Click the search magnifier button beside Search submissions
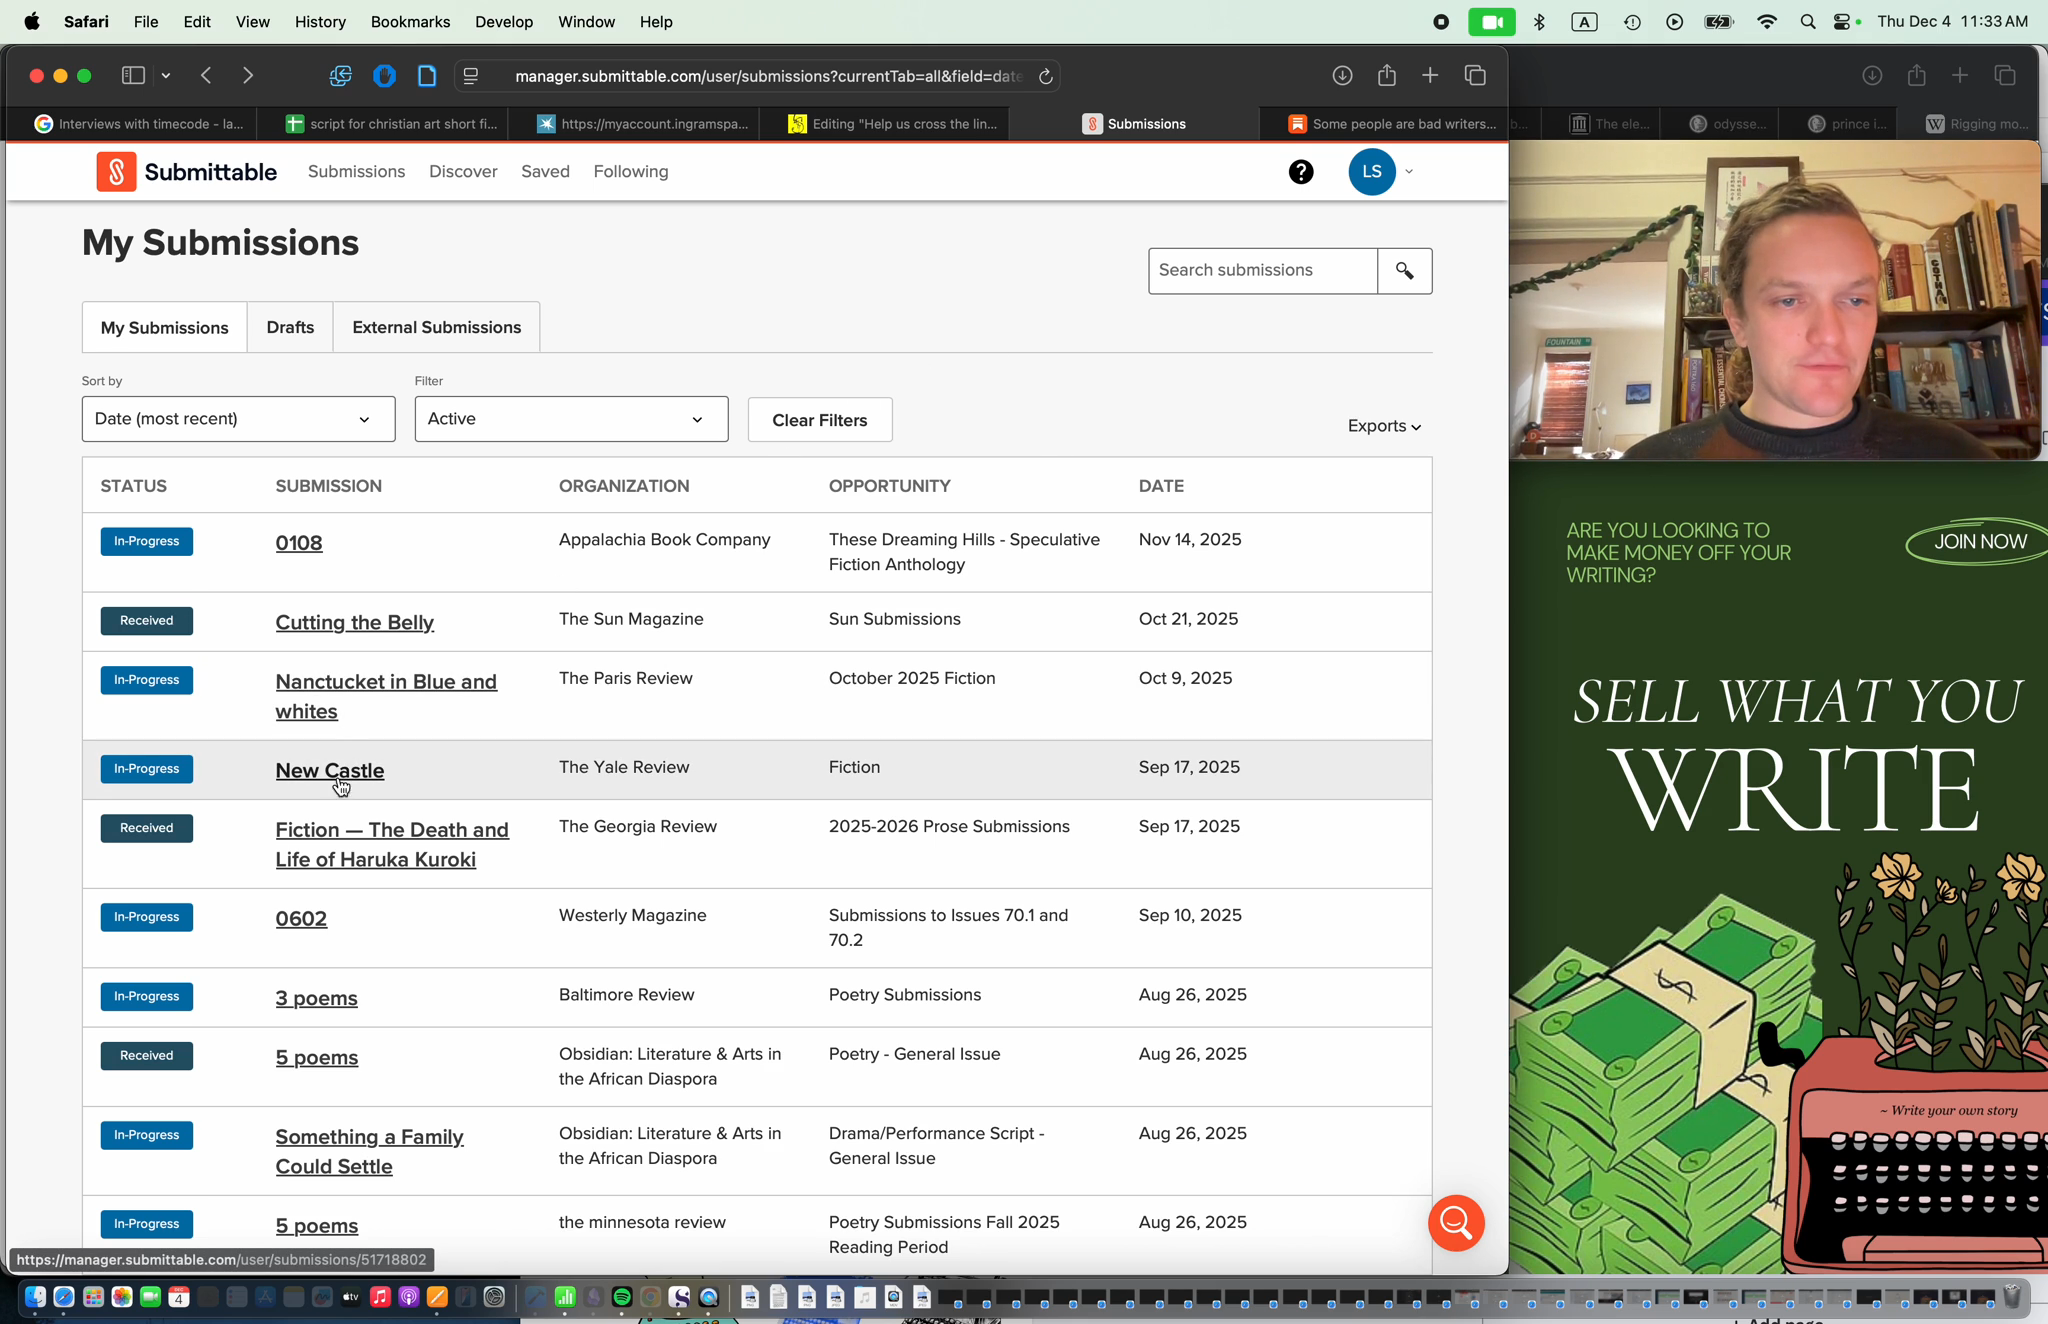The image size is (2048, 1324). [x=1405, y=271]
